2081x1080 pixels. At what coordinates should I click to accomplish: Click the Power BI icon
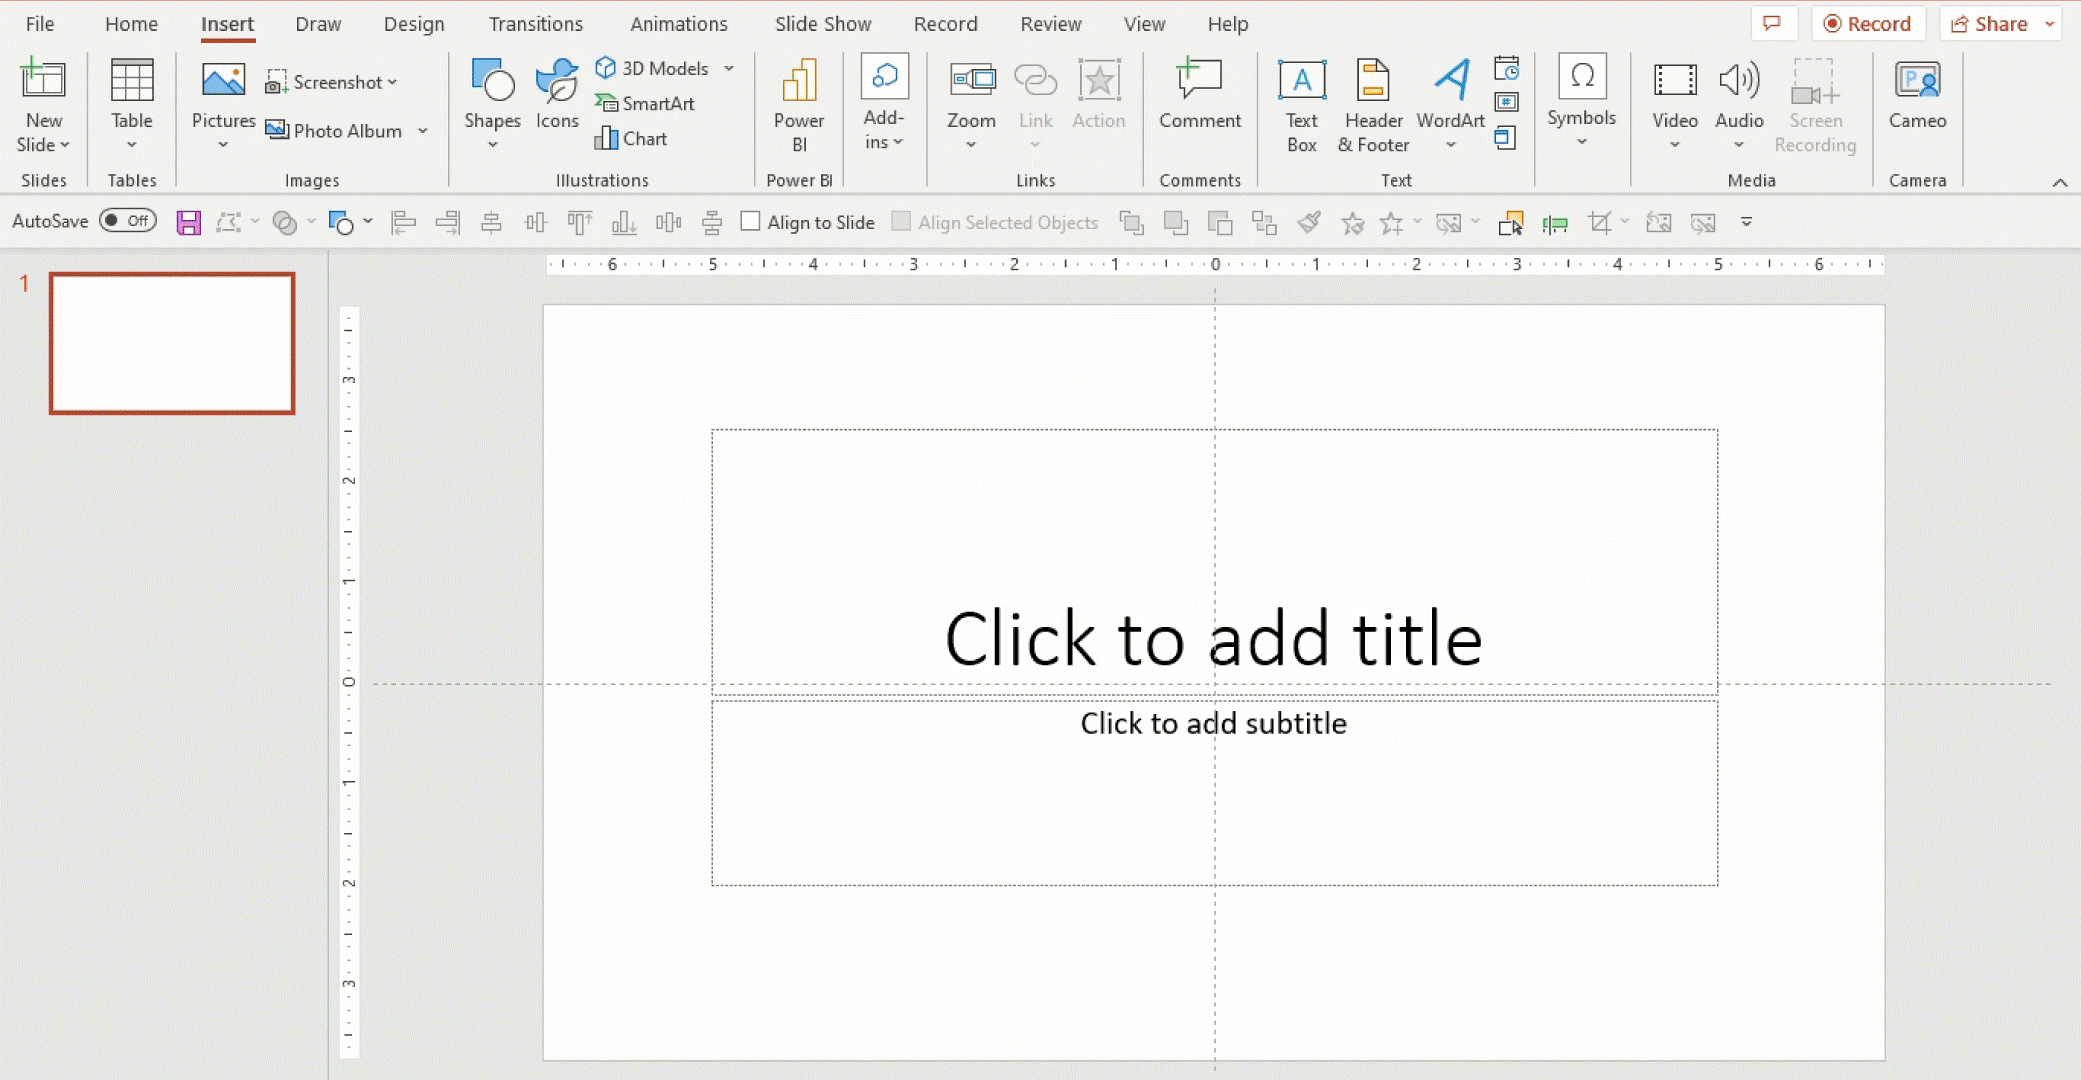pos(798,105)
